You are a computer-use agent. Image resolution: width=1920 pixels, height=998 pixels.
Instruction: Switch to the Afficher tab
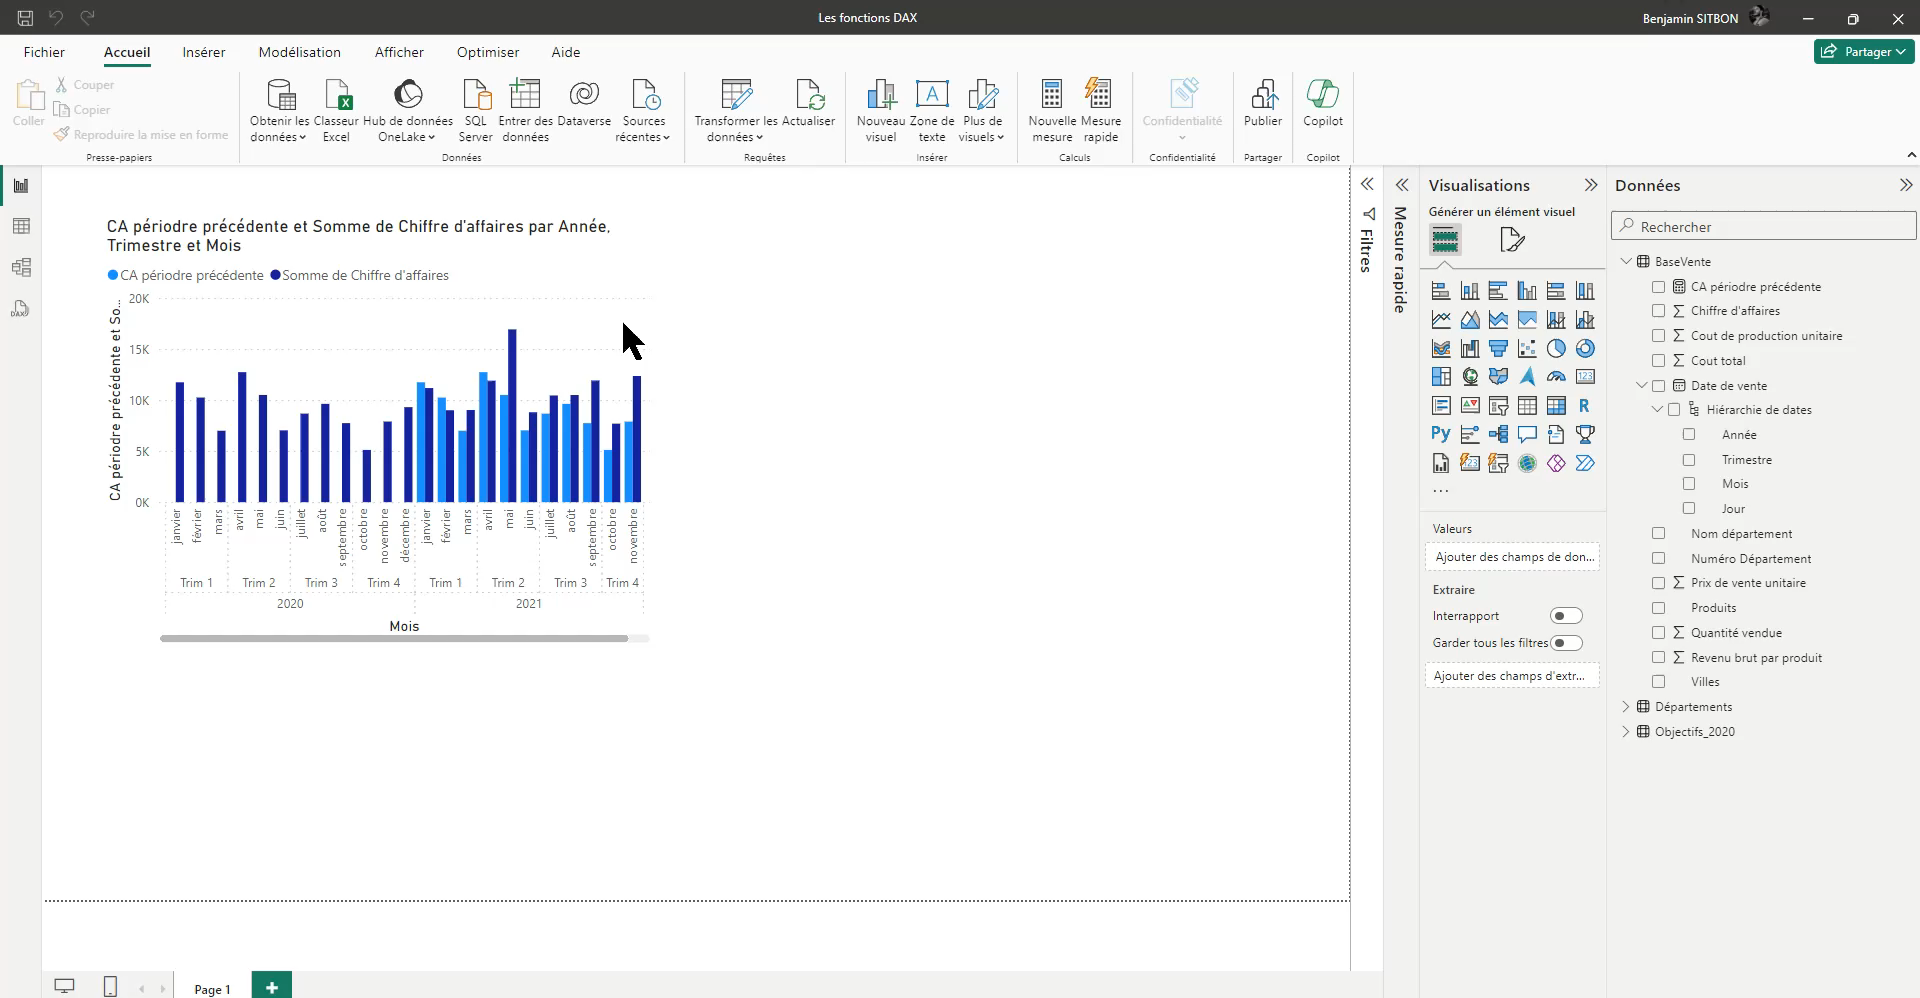click(x=399, y=52)
